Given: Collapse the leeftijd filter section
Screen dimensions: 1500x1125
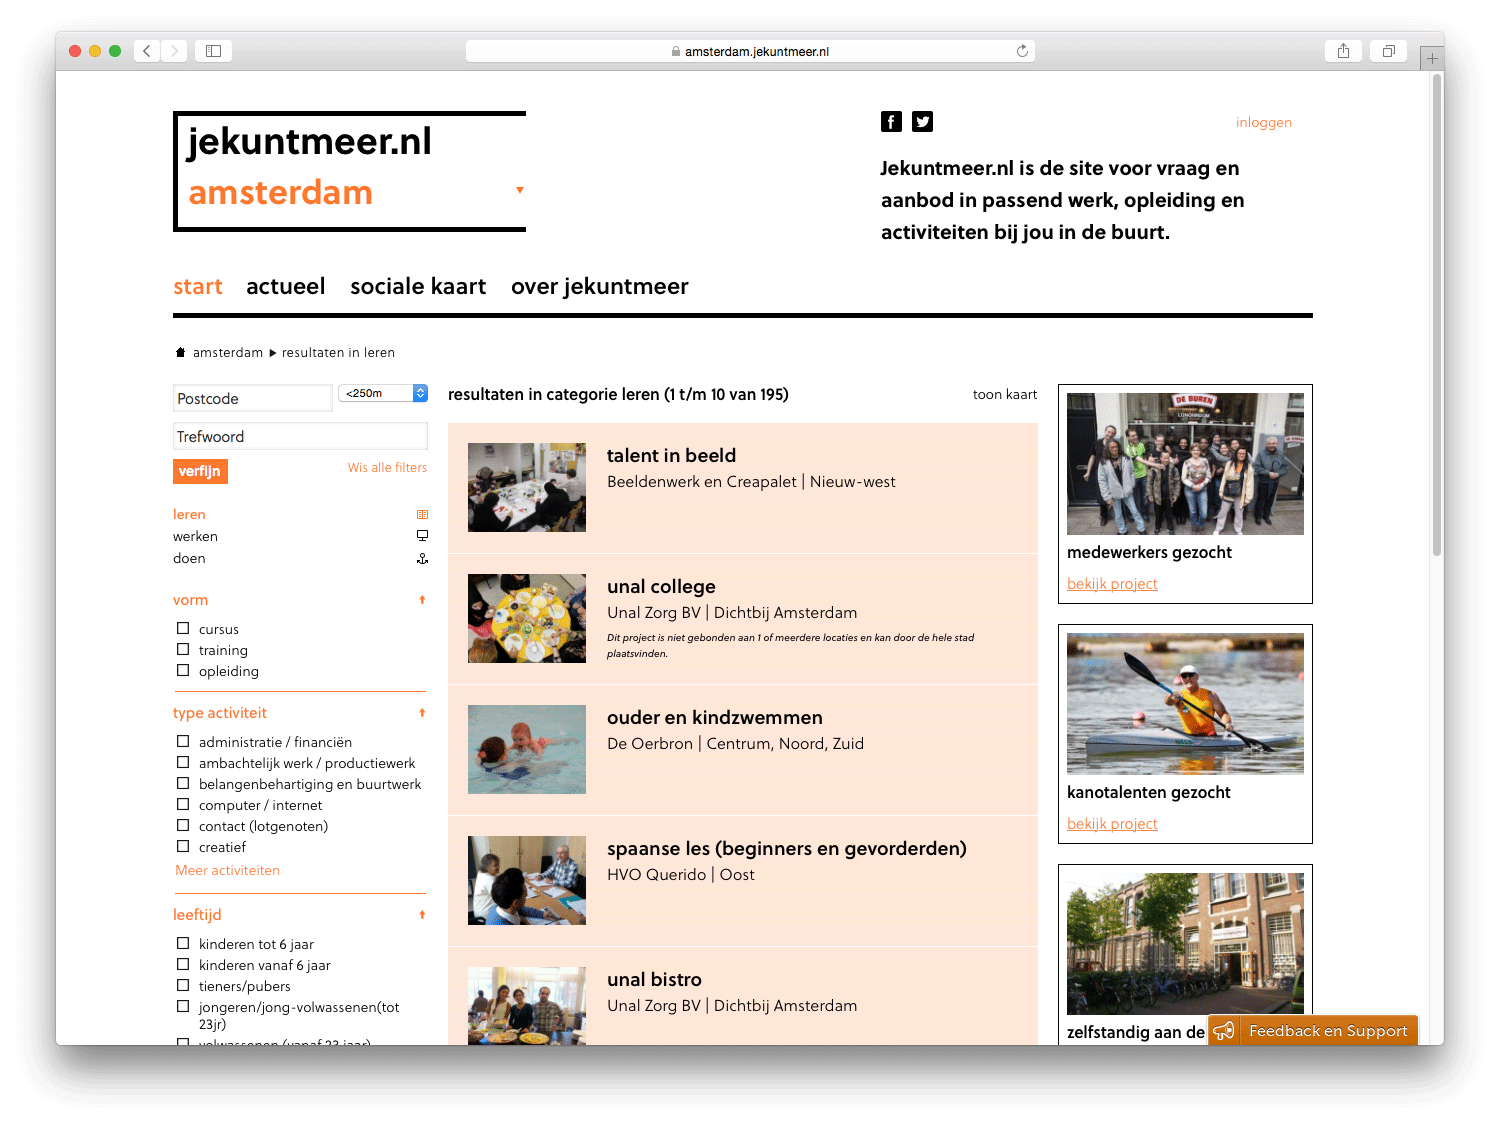Looking at the screenshot, I should click(x=422, y=915).
